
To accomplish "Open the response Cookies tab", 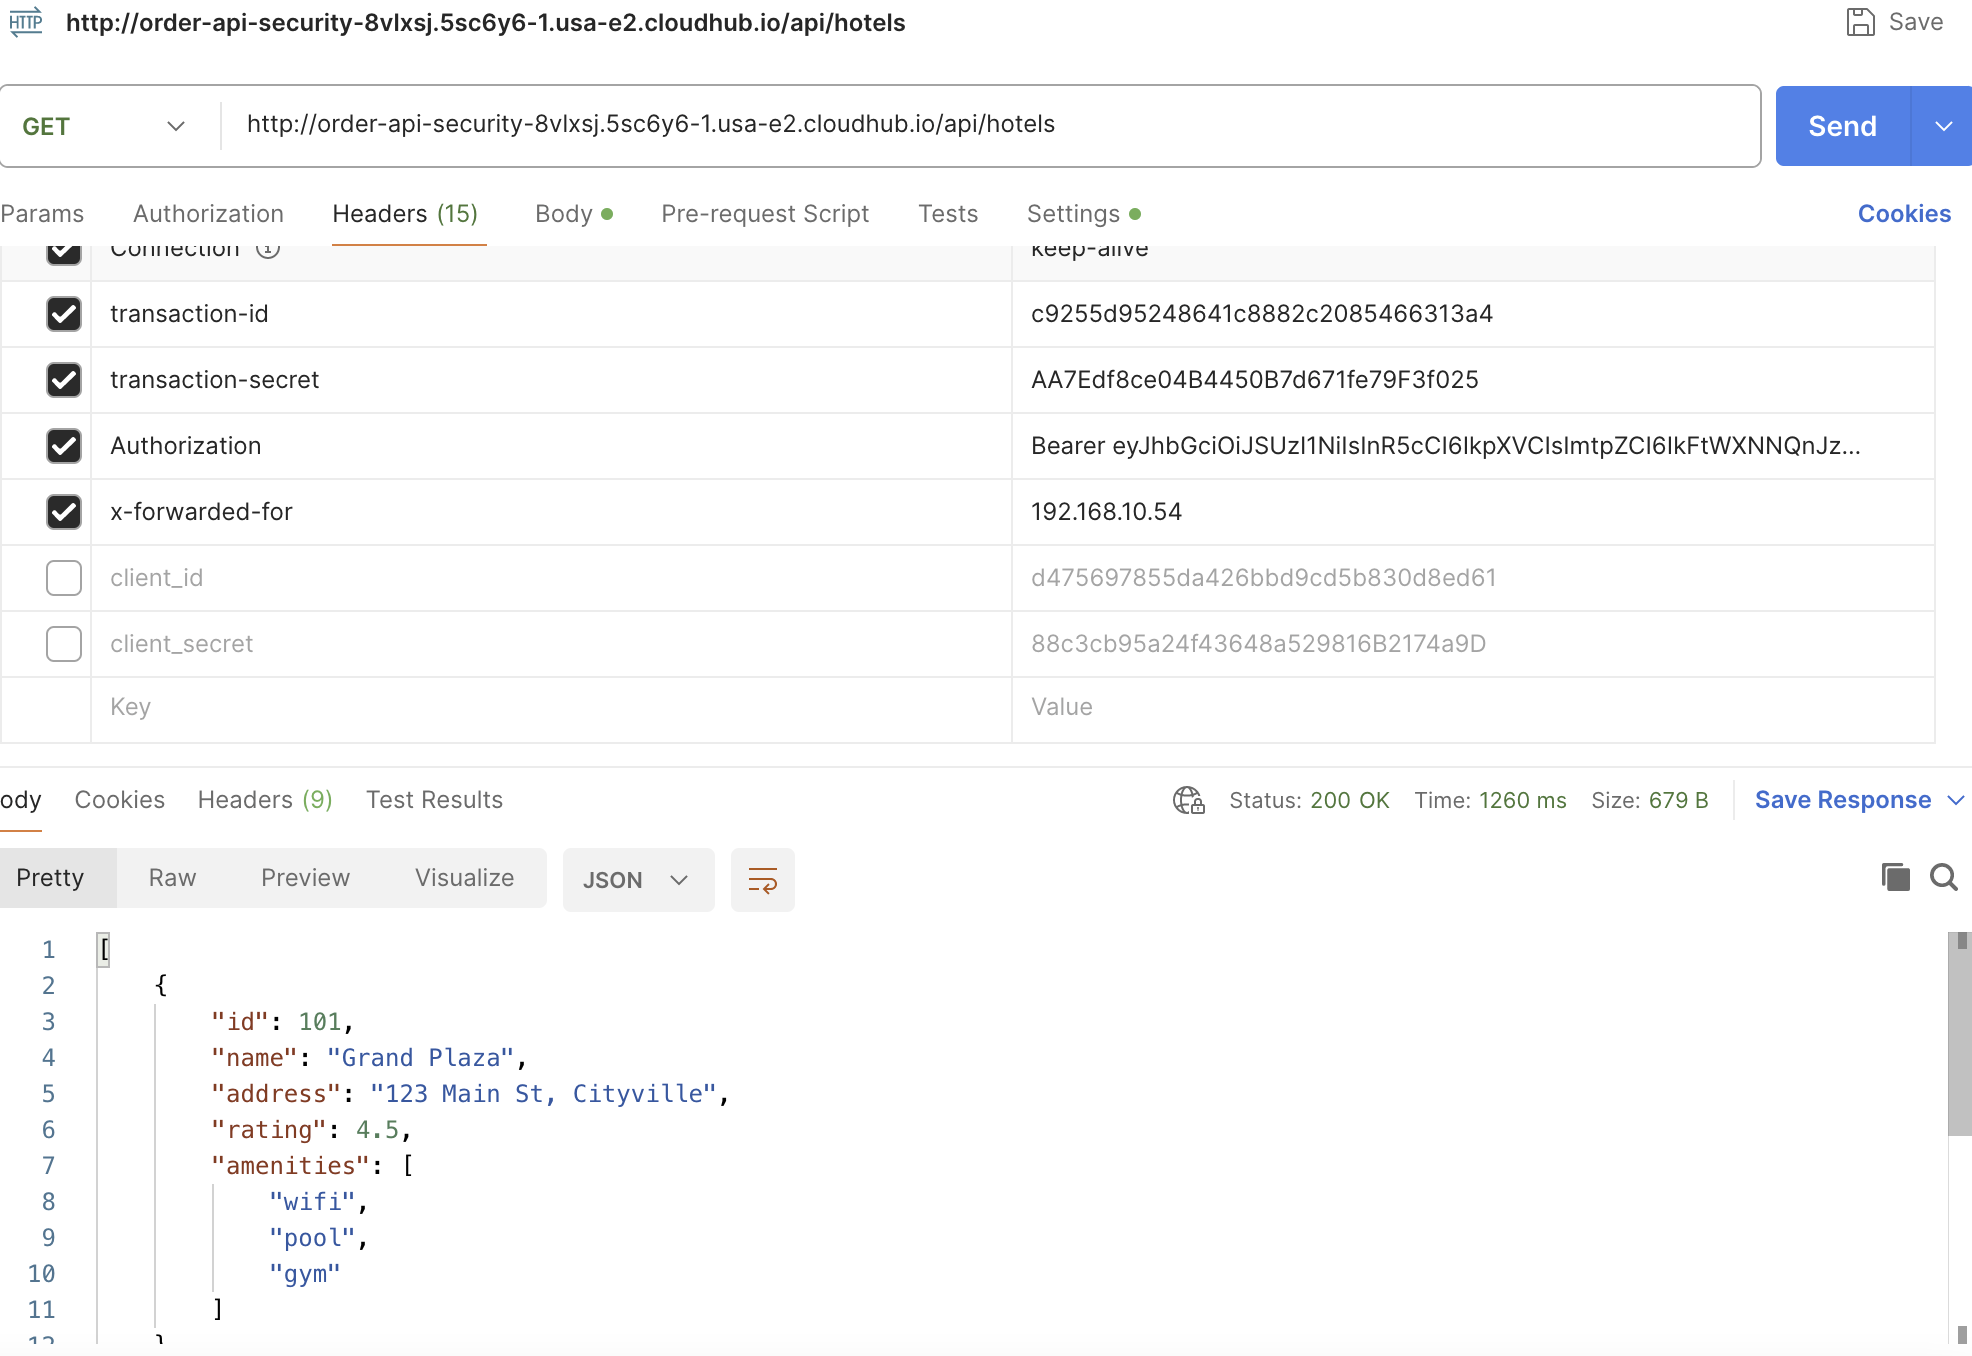I will [120, 800].
